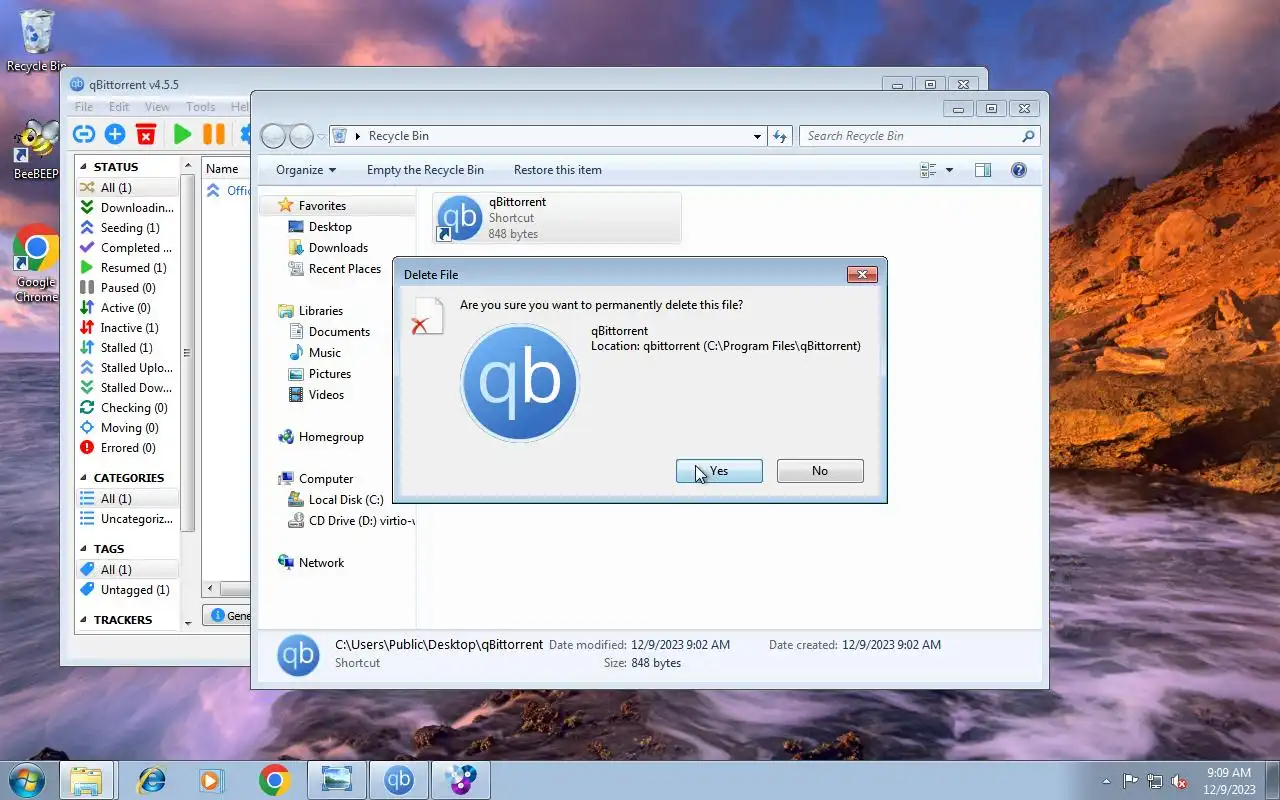This screenshot has width=1280, height=800.
Task: Click the muted volume tray icon
Action: pyautogui.click(x=1179, y=781)
